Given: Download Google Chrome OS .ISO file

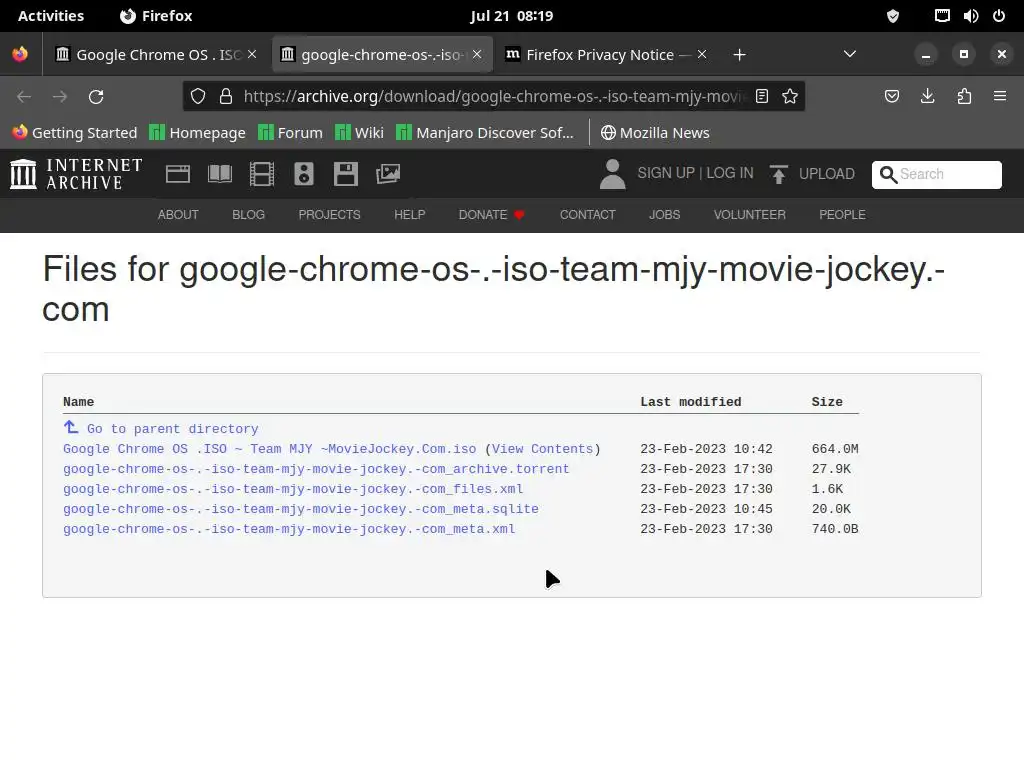Looking at the screenshot, I should pyautogui.click(x=270, y=449).
